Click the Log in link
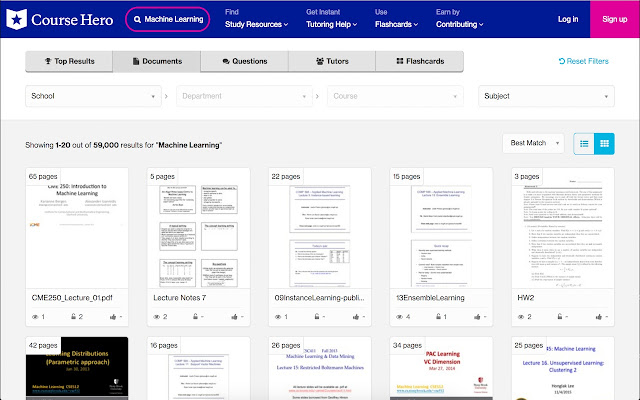Viewport: 640px width, 400px height. pyautogui.click(x=568, y=19)
